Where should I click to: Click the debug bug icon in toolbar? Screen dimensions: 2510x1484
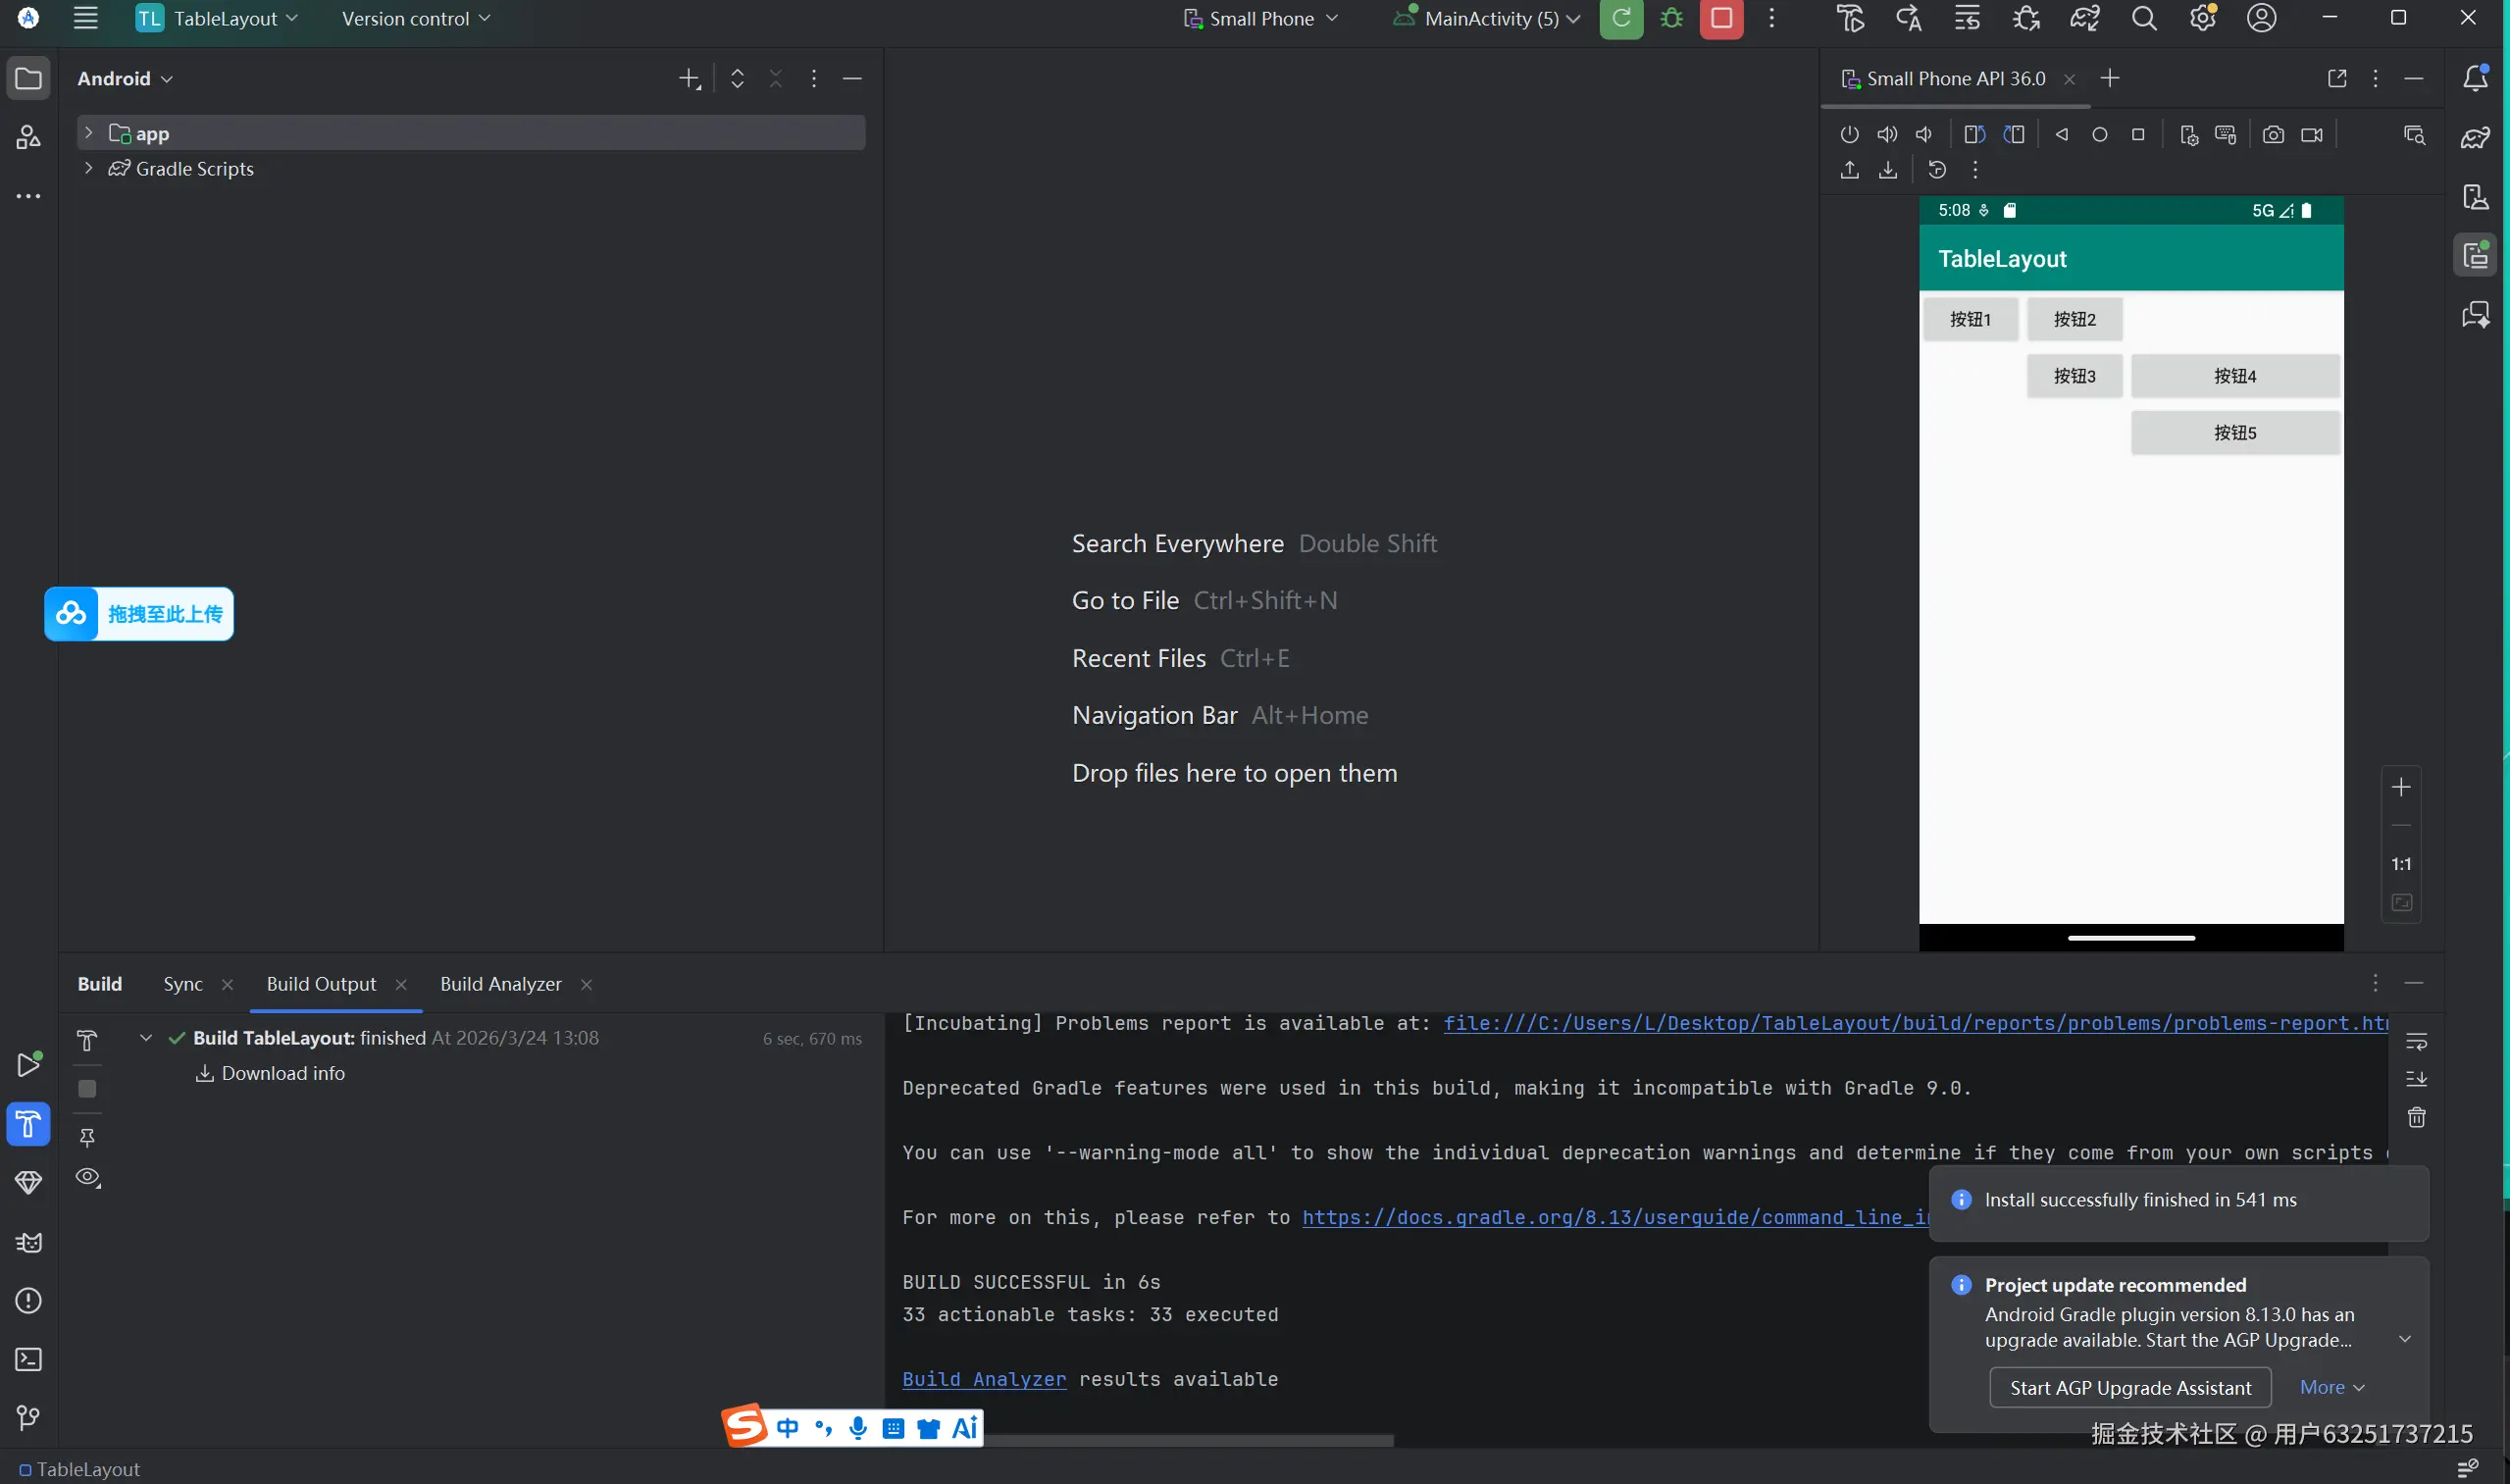coord(1671,19)
